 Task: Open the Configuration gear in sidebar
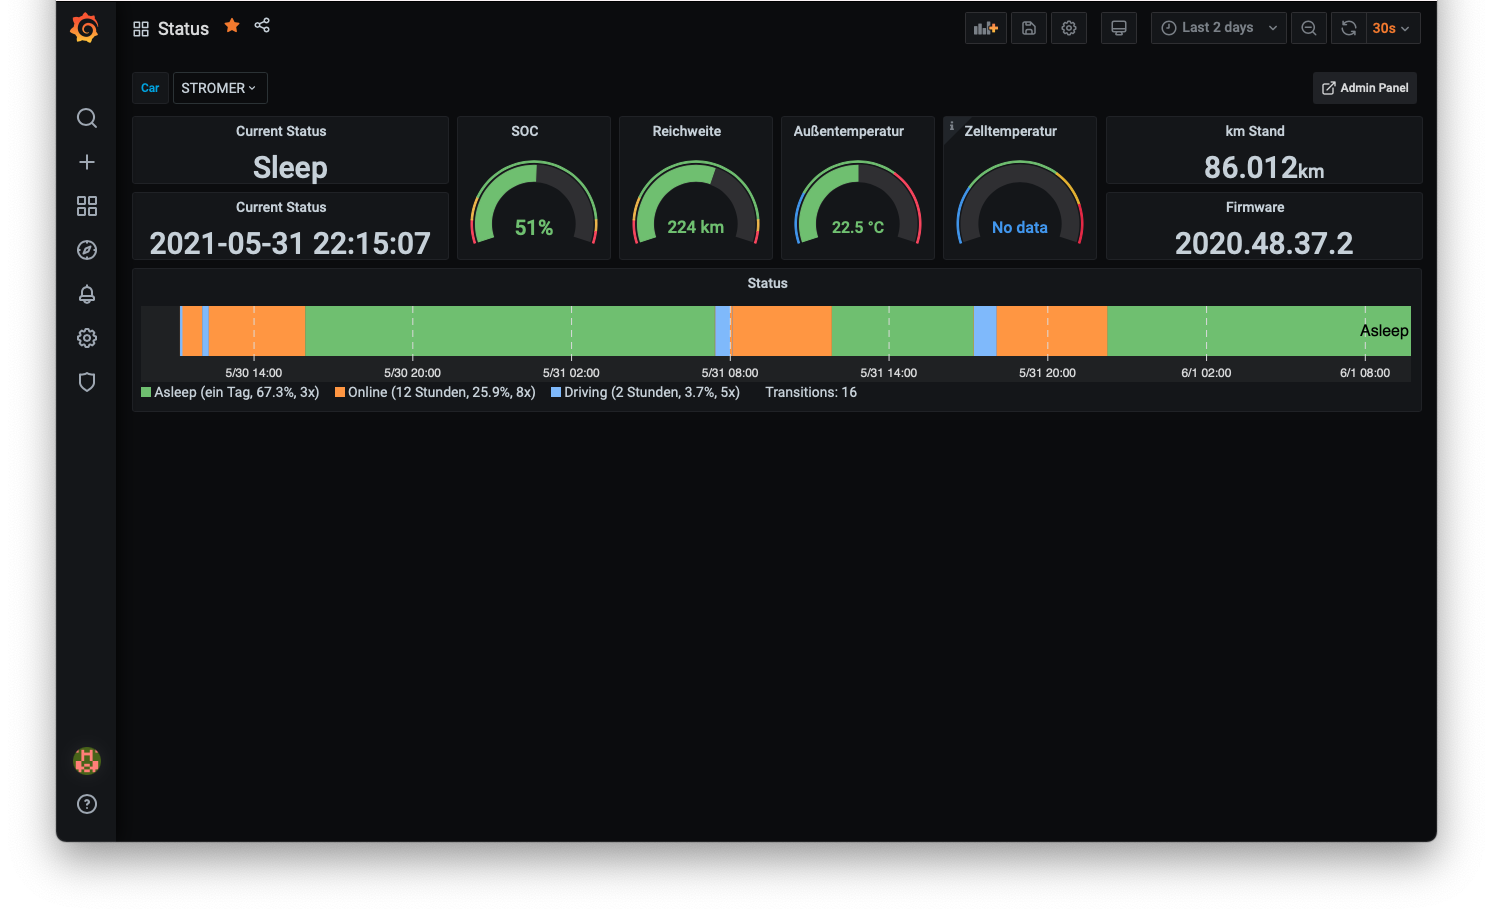coord(87,338)
